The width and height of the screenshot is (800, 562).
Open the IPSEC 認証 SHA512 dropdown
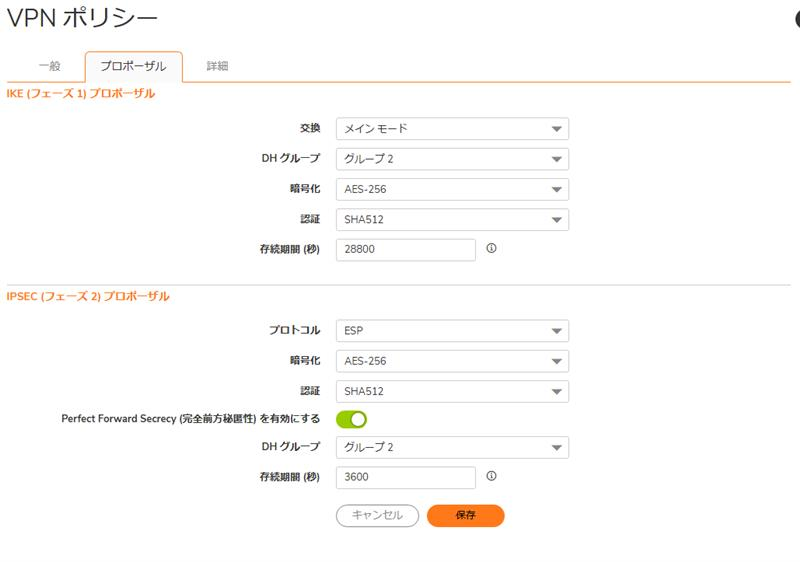pyautogui.click(x=452, y=391)
